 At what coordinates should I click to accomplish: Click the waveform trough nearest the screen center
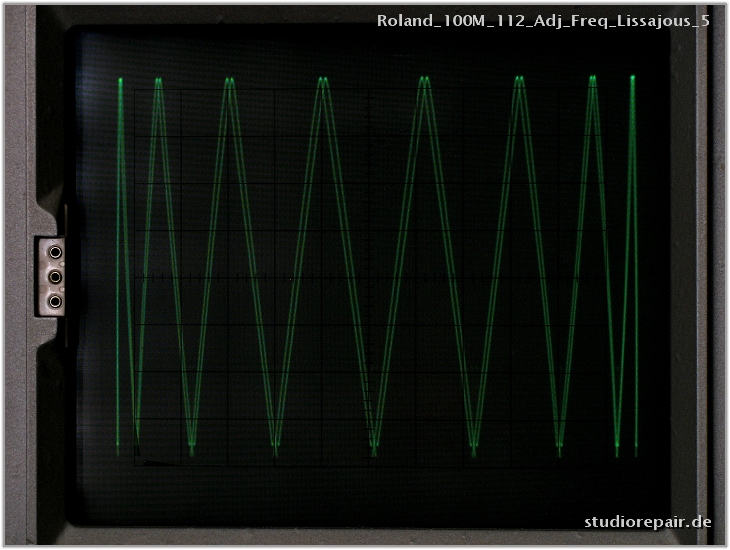tap(374, 443)
